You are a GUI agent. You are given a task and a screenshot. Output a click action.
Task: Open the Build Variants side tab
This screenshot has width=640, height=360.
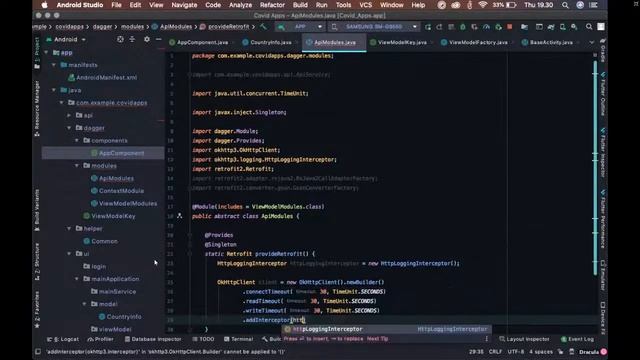coord(37,210)
